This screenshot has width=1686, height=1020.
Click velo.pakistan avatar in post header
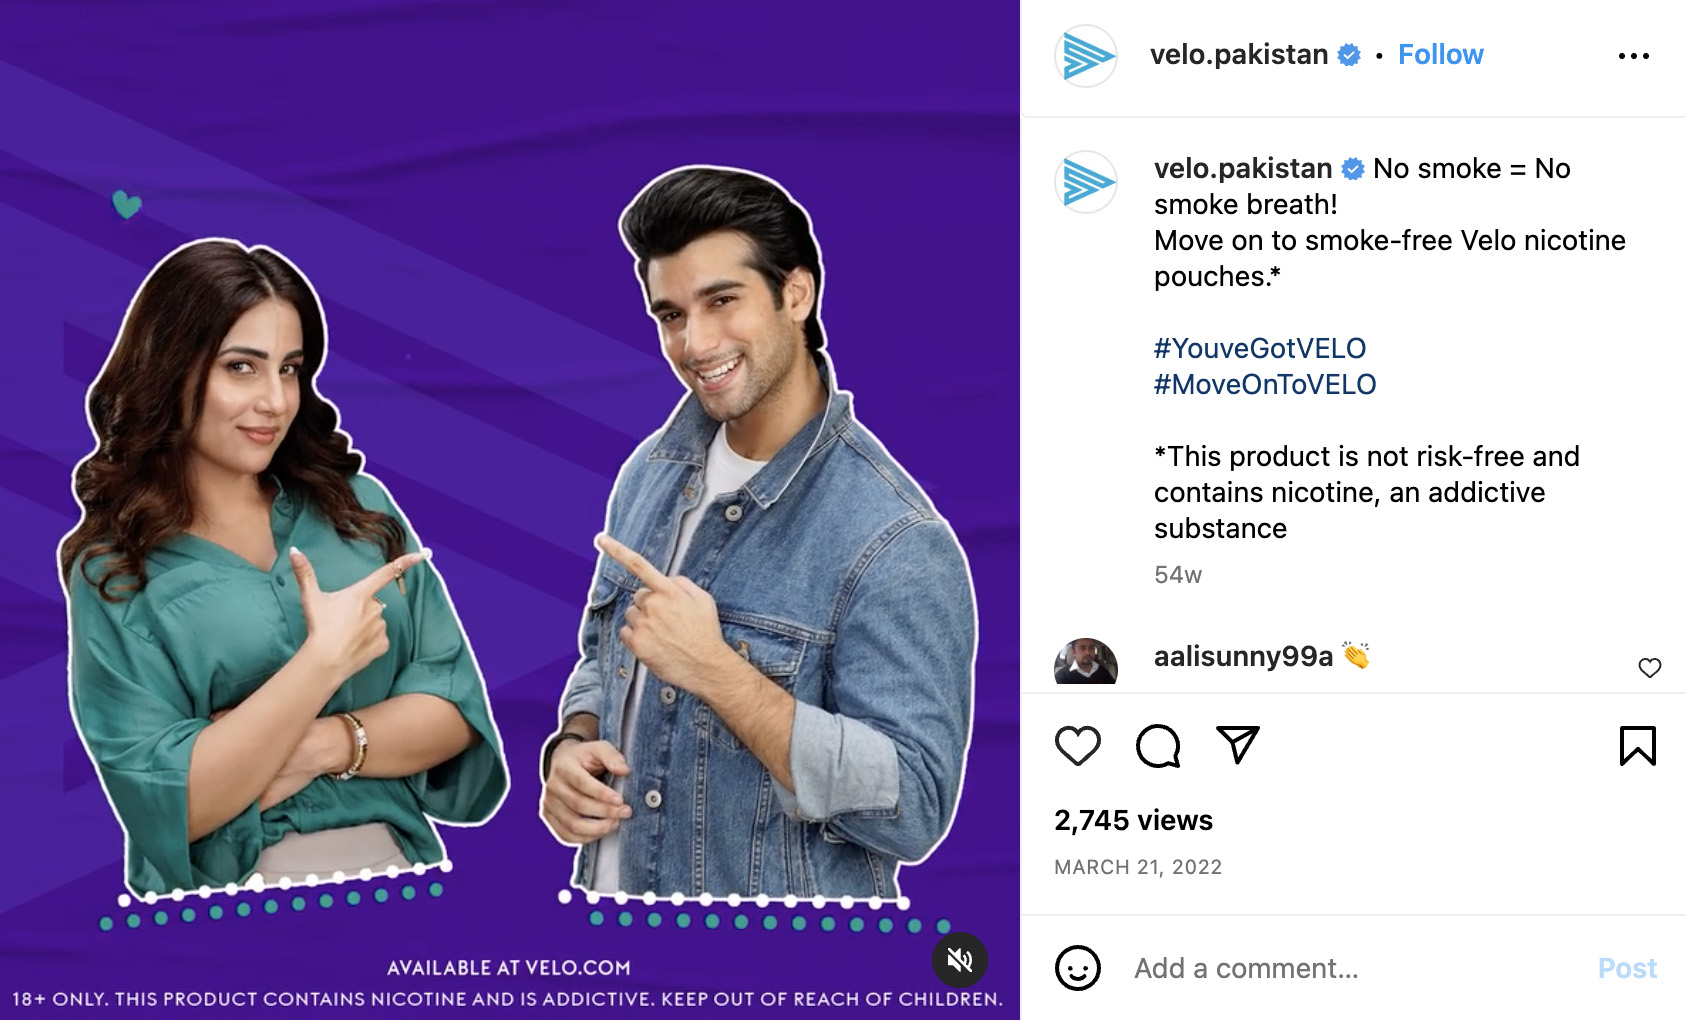point(1086,56)
